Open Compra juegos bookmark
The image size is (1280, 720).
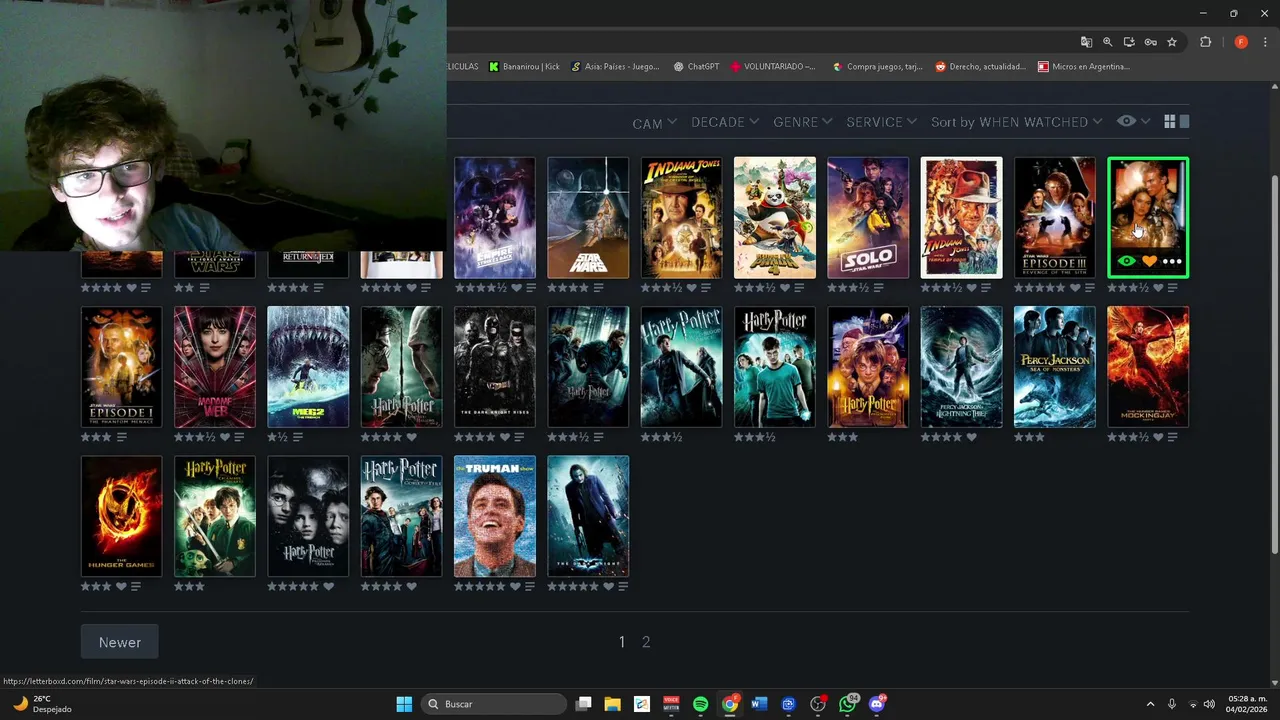[877, 67]
